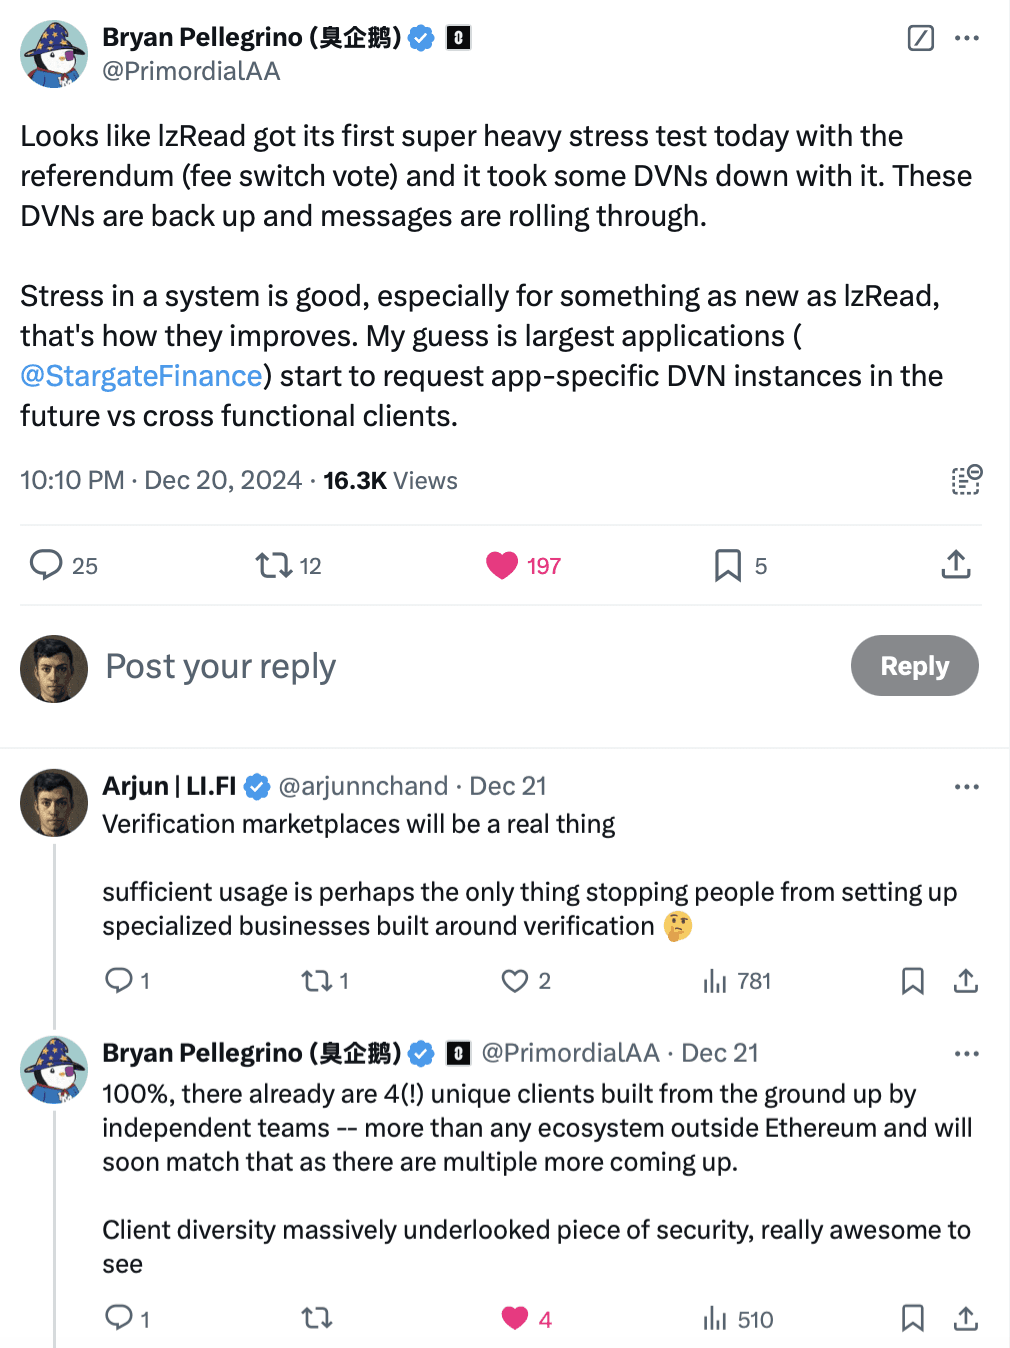
Task: Type in the Post your reply field
Action: point(400,666)
